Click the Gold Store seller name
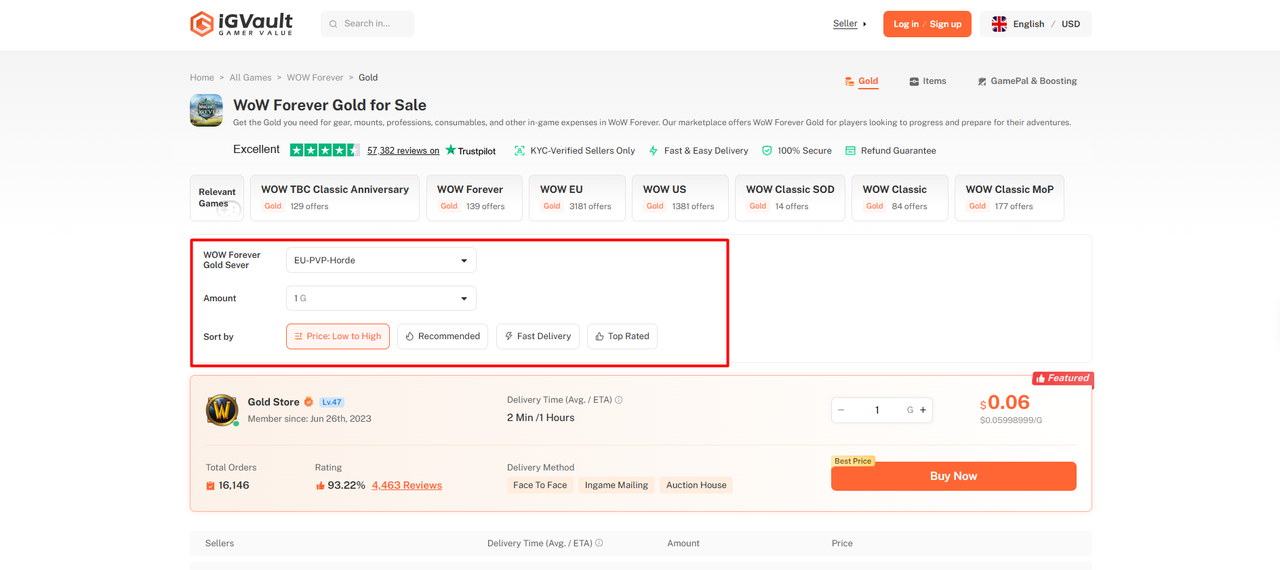1280x570 pixels. (x=273, y=402)
